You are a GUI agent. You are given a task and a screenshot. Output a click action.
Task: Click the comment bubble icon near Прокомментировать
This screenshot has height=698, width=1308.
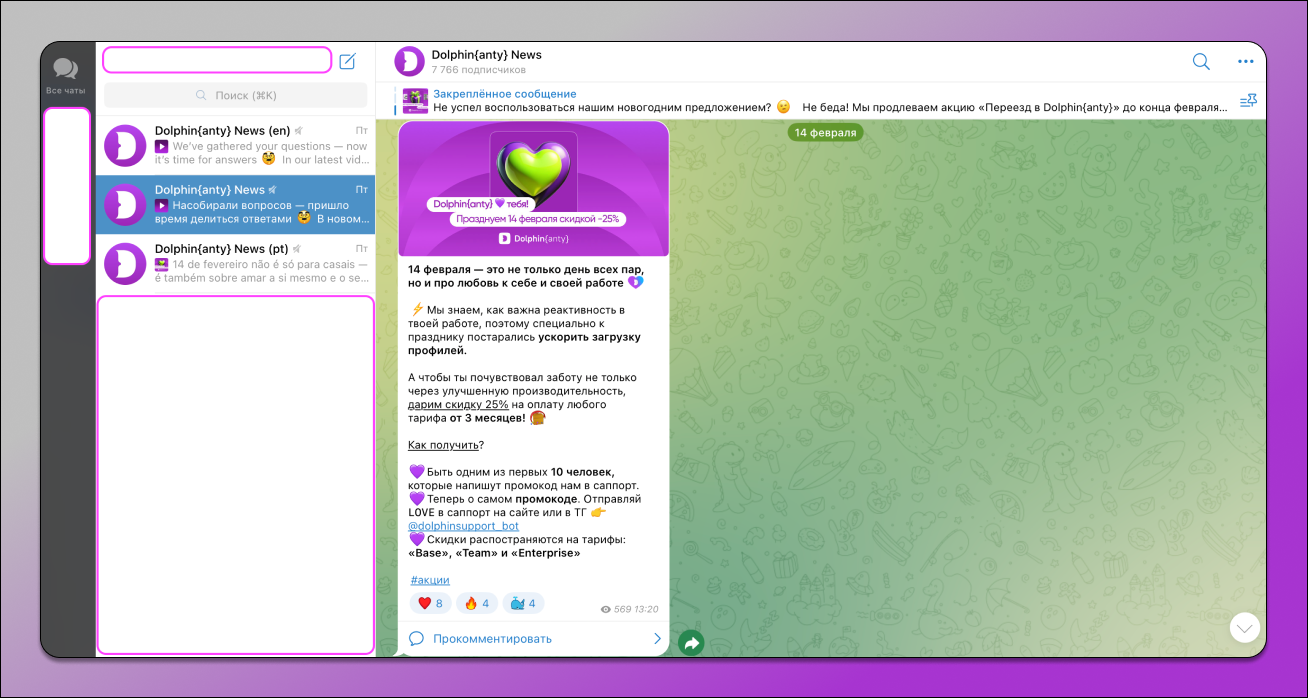click(x=416, y=637)
